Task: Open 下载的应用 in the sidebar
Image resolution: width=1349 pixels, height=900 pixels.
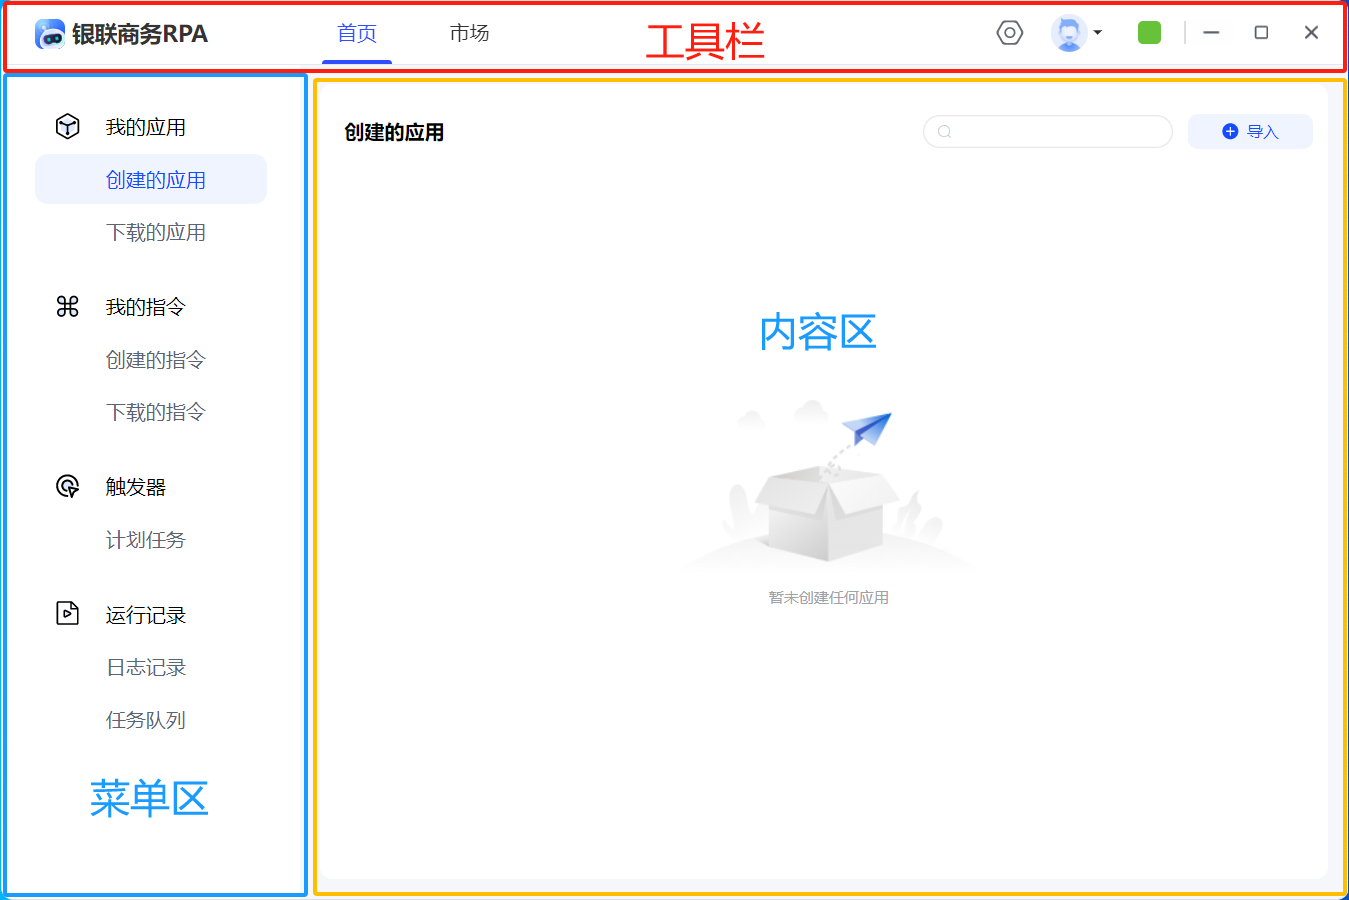Action: click(x=156, y=232)
